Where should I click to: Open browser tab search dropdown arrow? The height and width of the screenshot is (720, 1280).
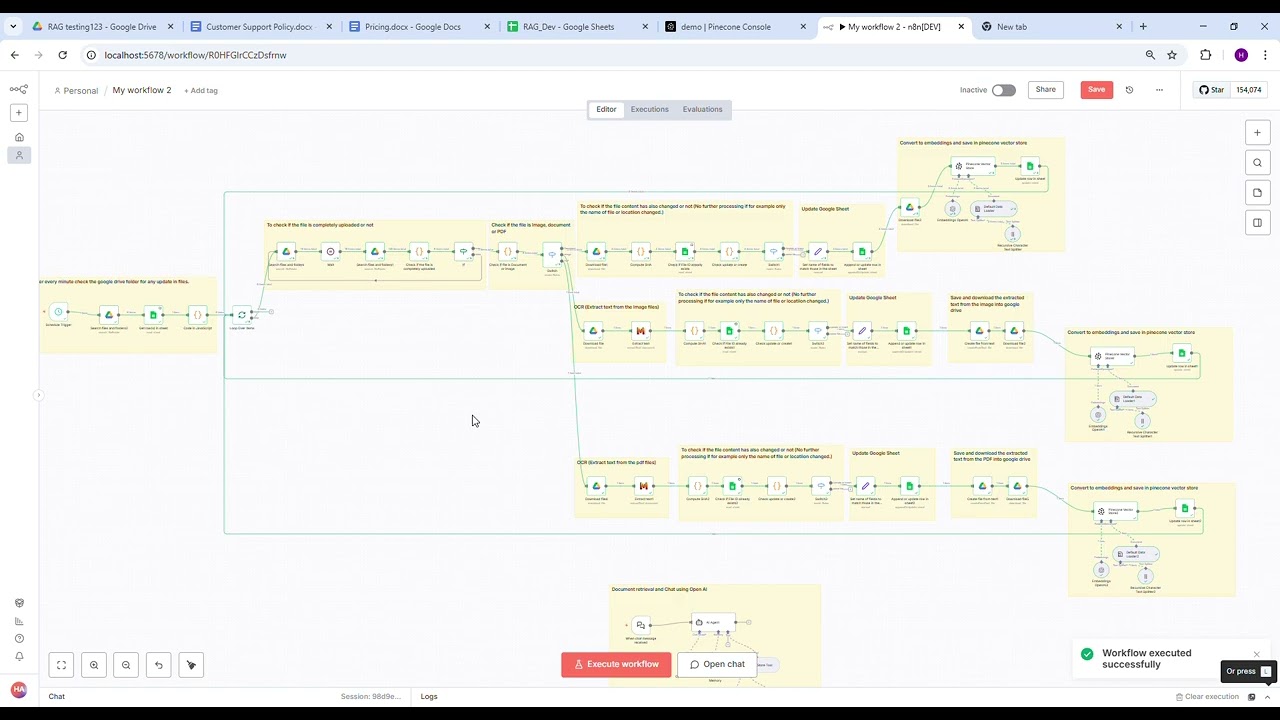(x=13, y=27)
